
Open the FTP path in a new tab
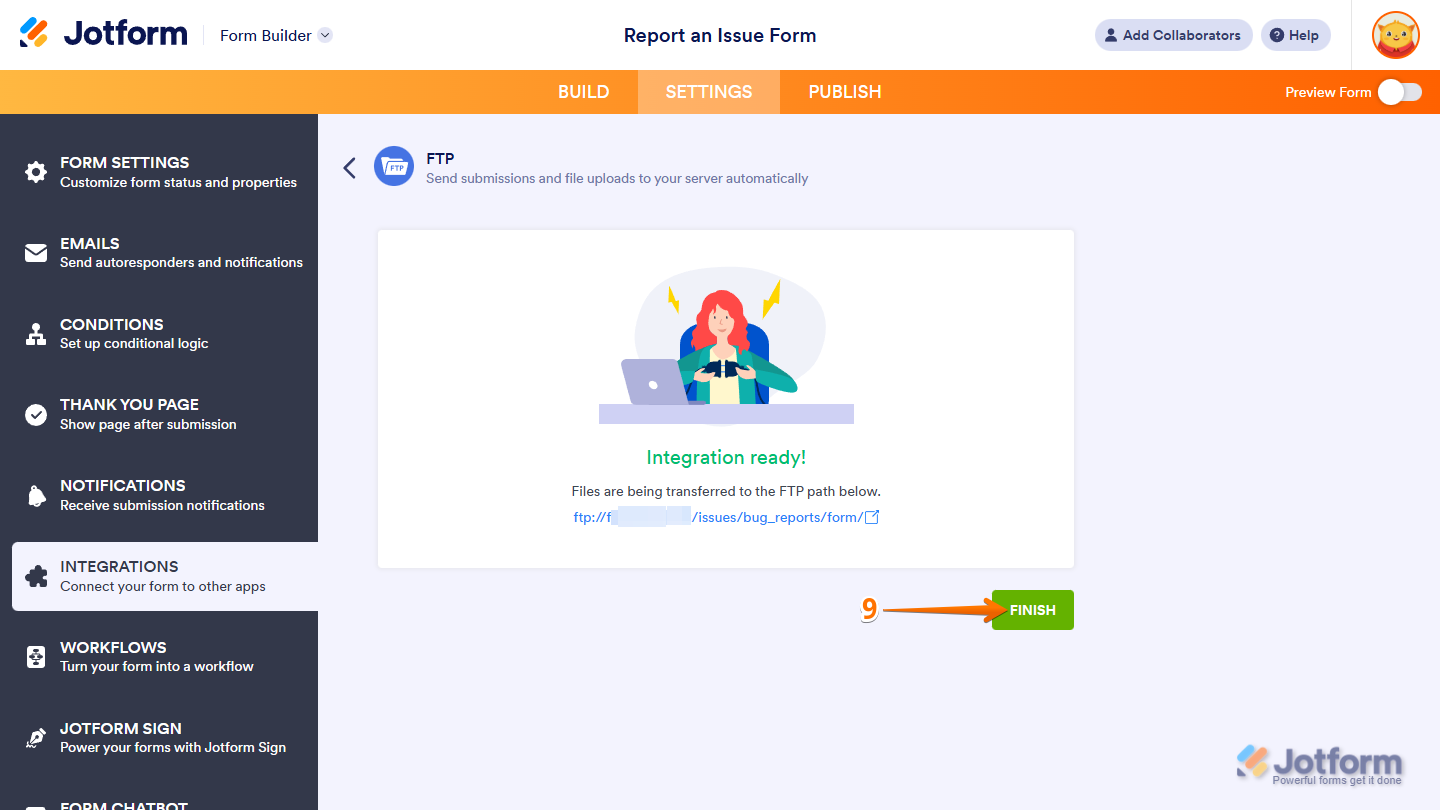click(873, 516)
